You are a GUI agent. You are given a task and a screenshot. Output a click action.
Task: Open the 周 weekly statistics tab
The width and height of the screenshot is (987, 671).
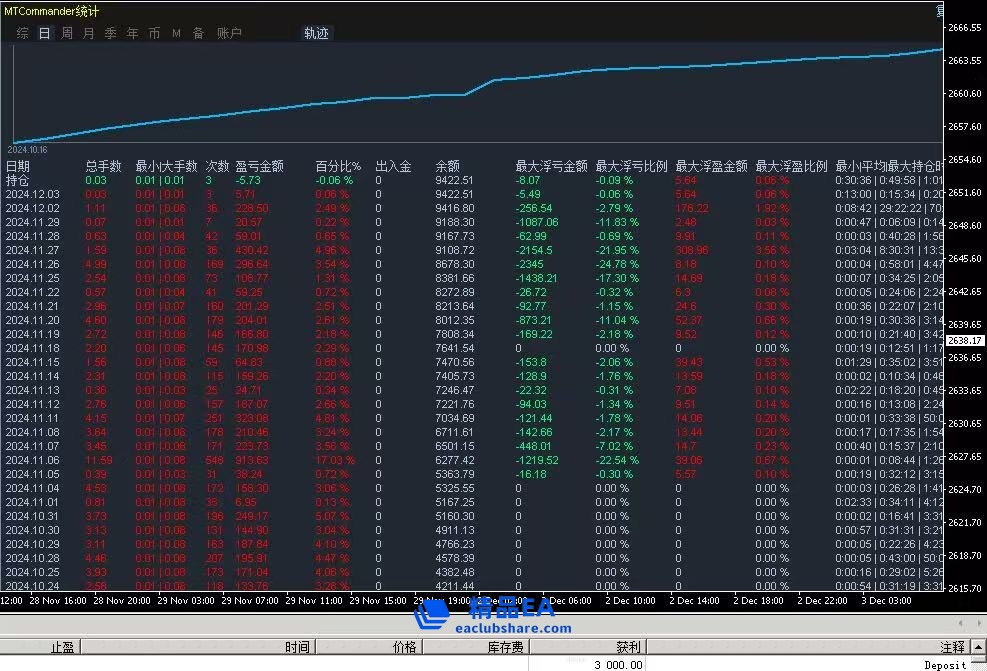tap(66, 33)
